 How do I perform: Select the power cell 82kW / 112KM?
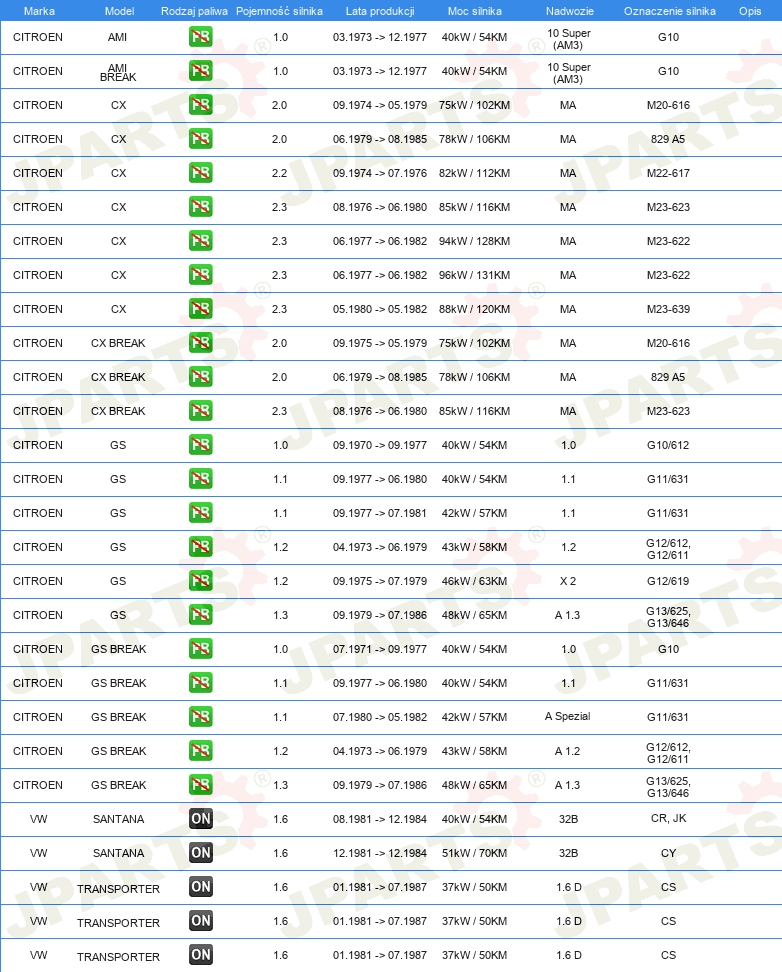click(x=474, y=174)
